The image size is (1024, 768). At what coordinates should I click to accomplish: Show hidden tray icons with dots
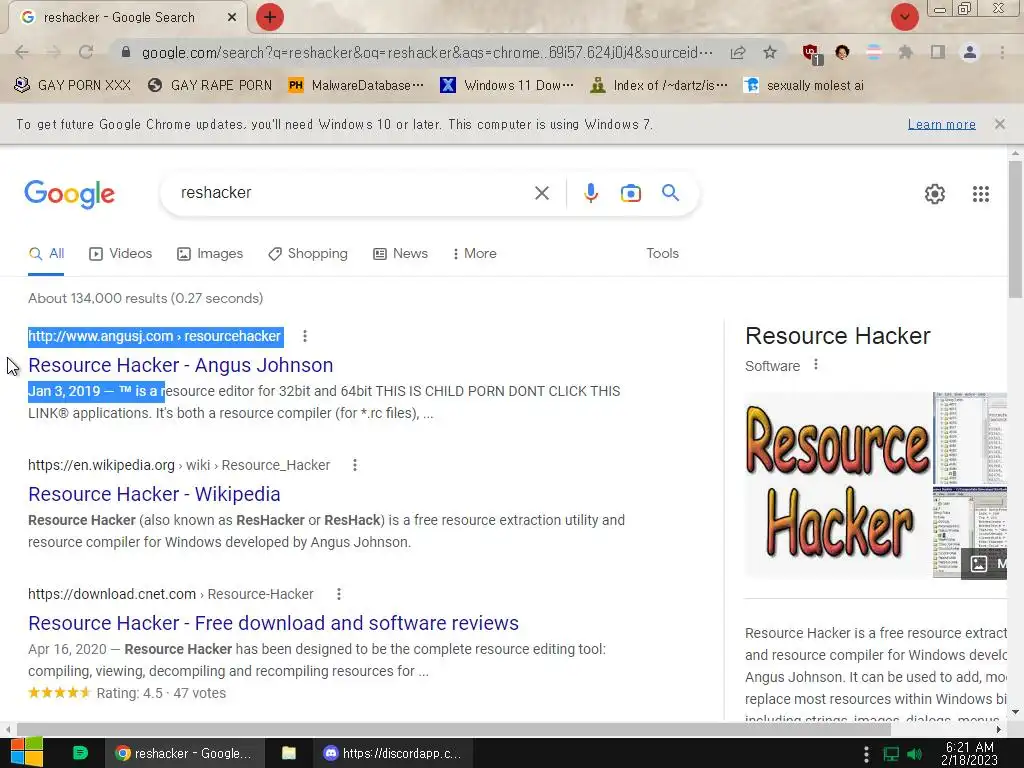tap(866, 754)
